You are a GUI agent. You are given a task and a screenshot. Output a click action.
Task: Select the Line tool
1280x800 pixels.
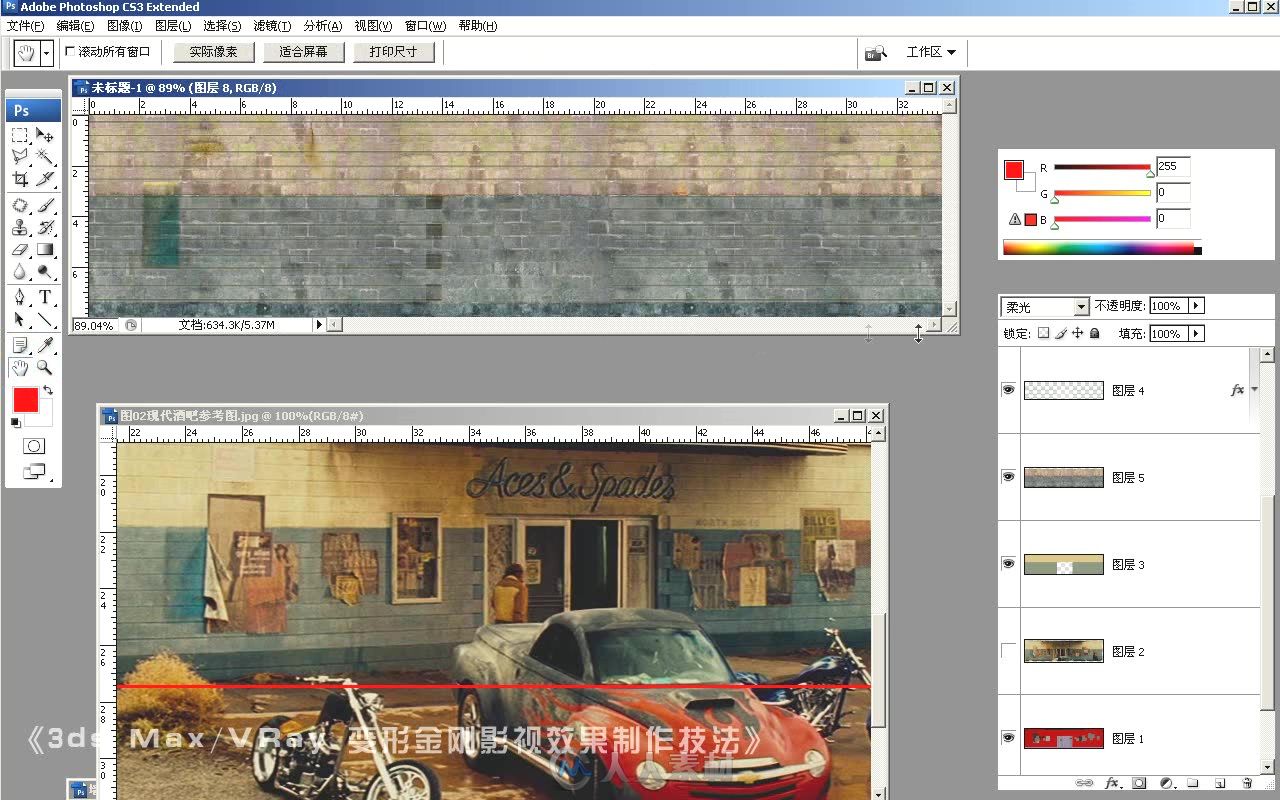pyautogui.click(x=45, y=320)
